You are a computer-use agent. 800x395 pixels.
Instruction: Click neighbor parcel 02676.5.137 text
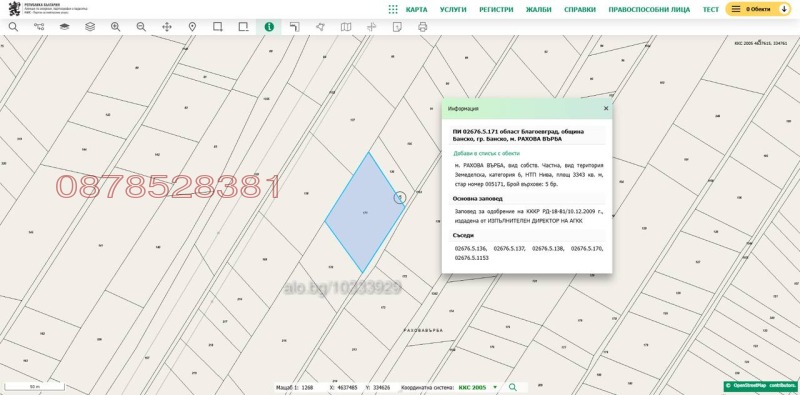509,249
